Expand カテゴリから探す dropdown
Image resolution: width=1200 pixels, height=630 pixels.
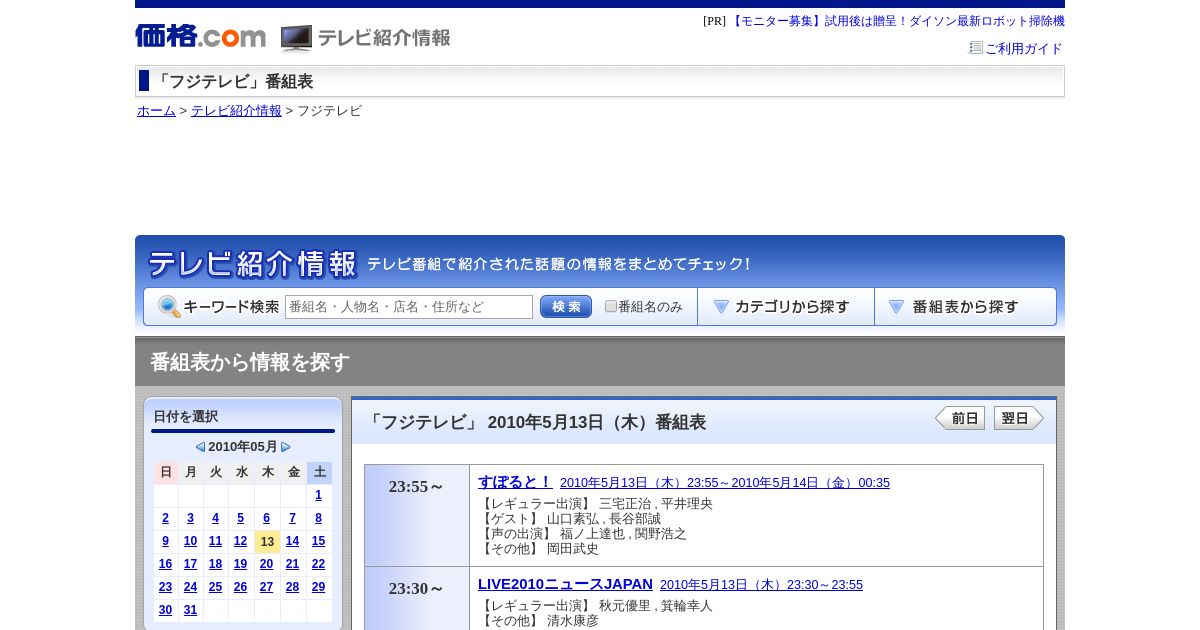coord(786,307)
